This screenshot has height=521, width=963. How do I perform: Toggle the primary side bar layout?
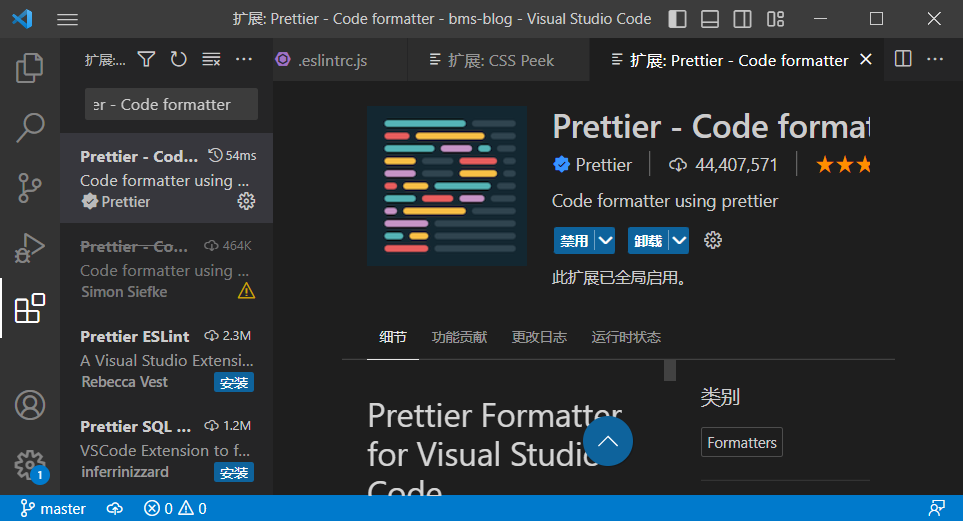pyautogui.click(x=677, y=19)
